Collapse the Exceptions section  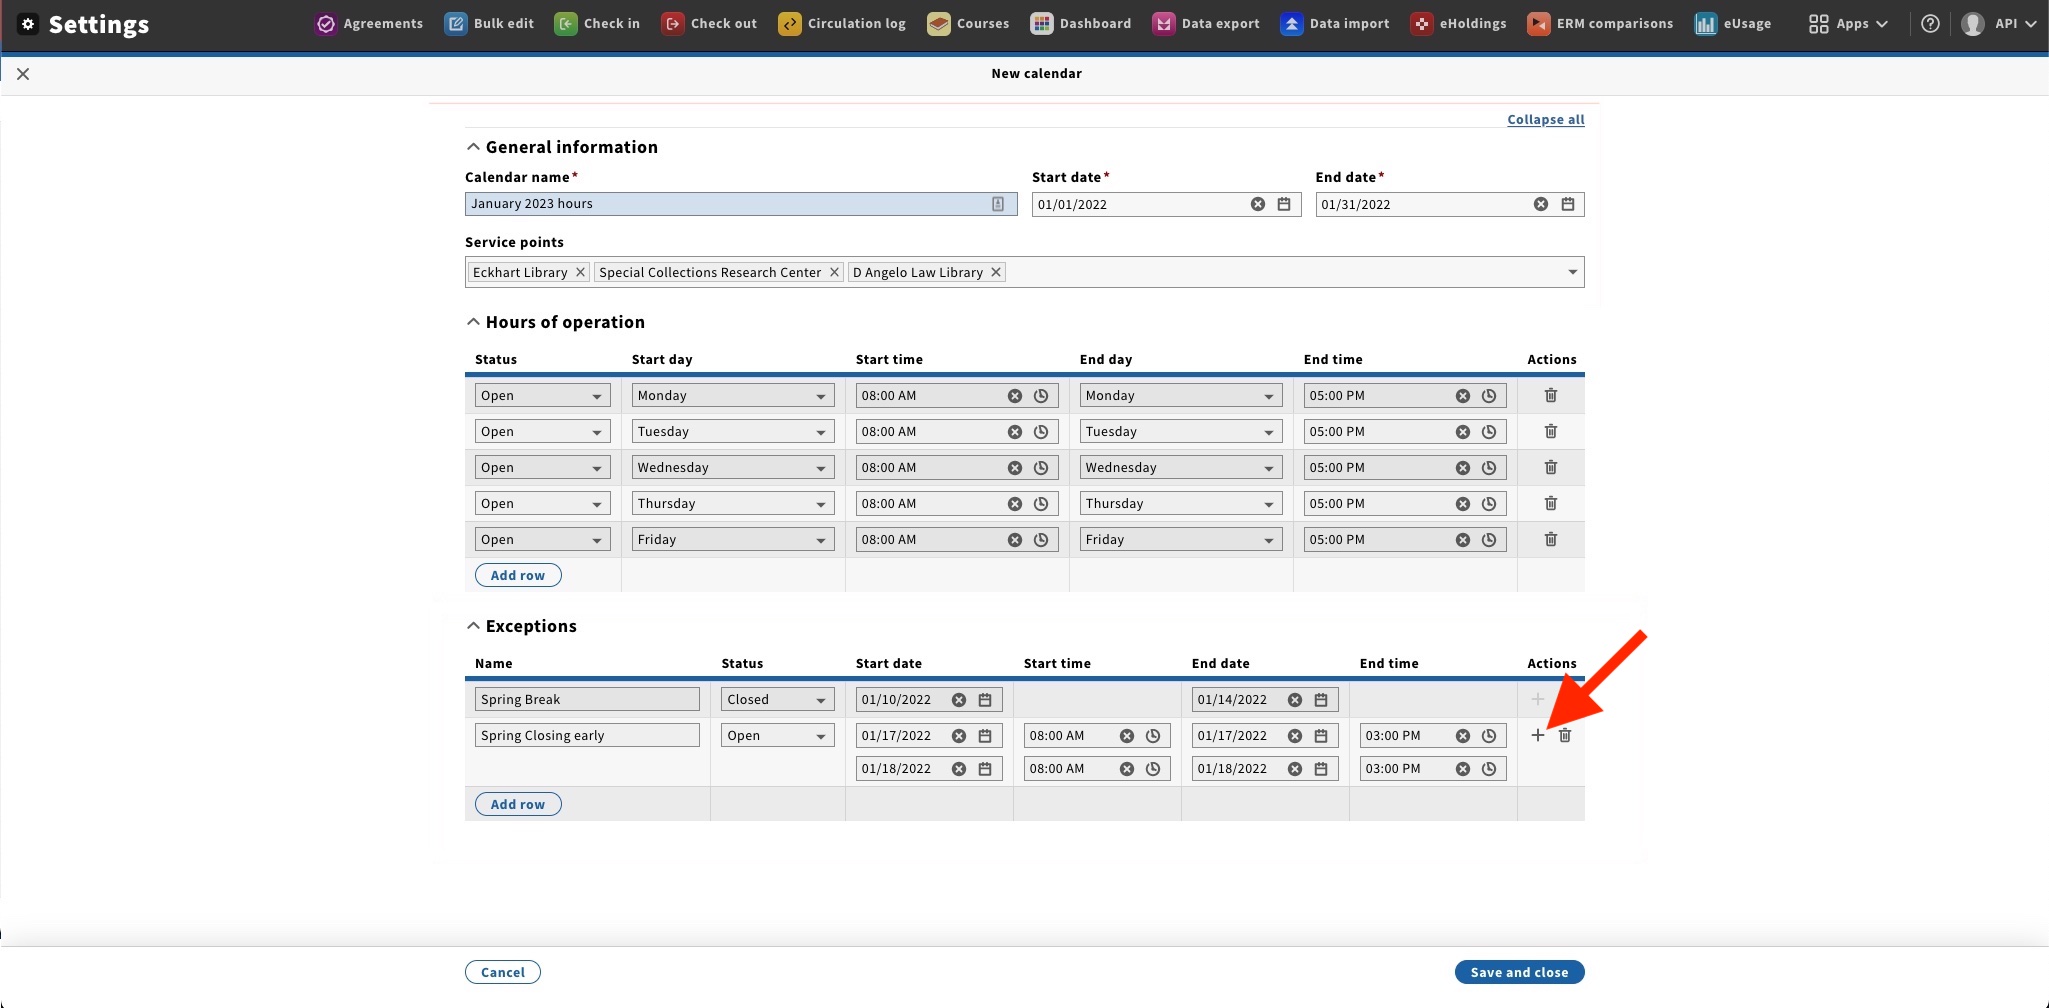point(474,626)
